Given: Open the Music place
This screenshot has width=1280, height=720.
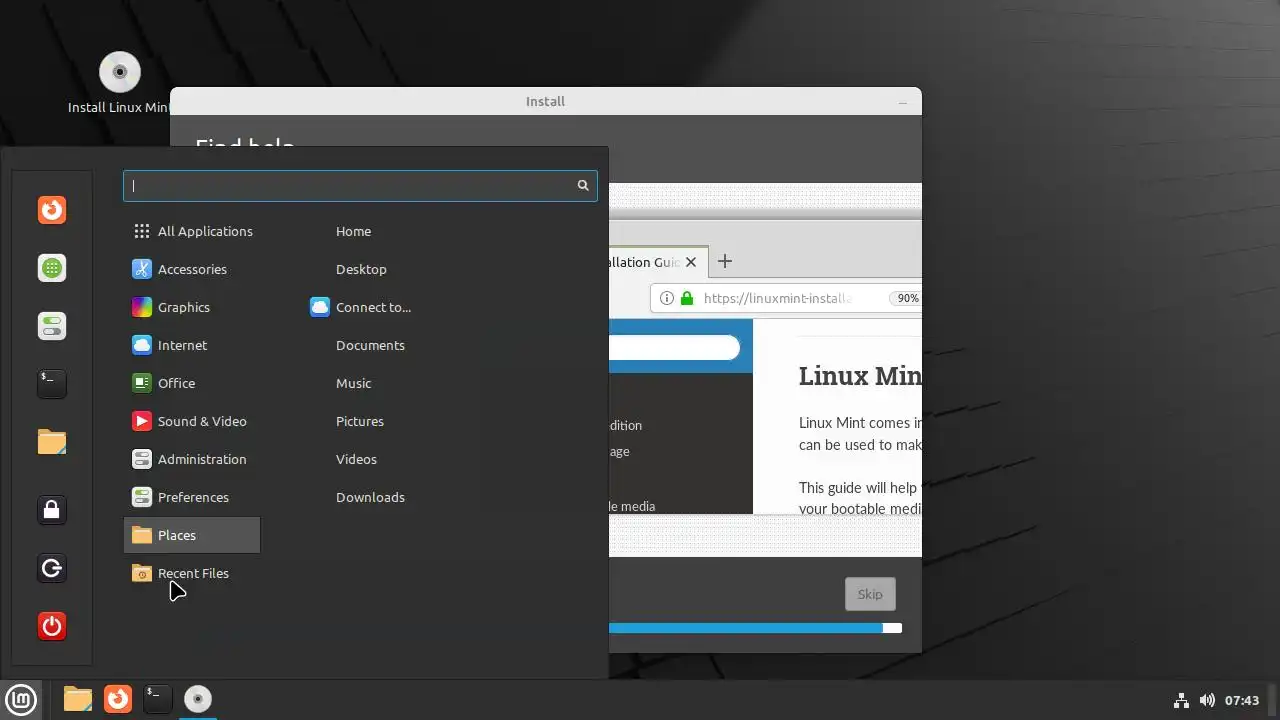Looking at the screenshot, I should pos(353,383).
